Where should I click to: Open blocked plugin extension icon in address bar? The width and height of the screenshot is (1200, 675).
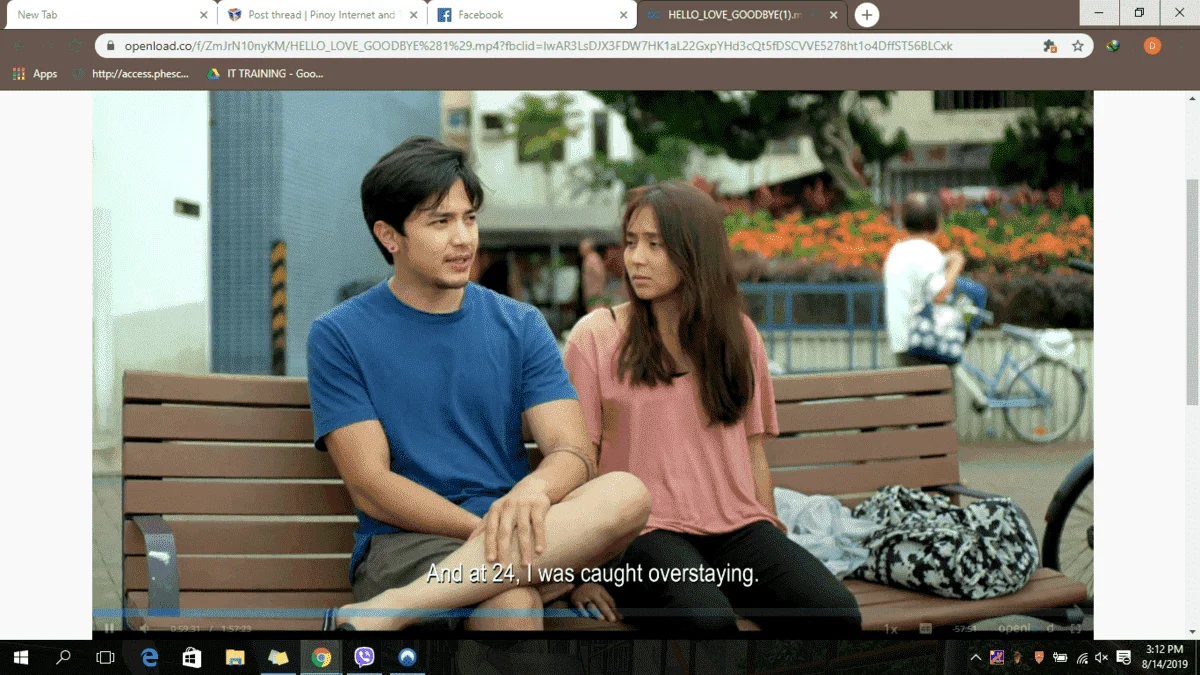pos(1049,46)
